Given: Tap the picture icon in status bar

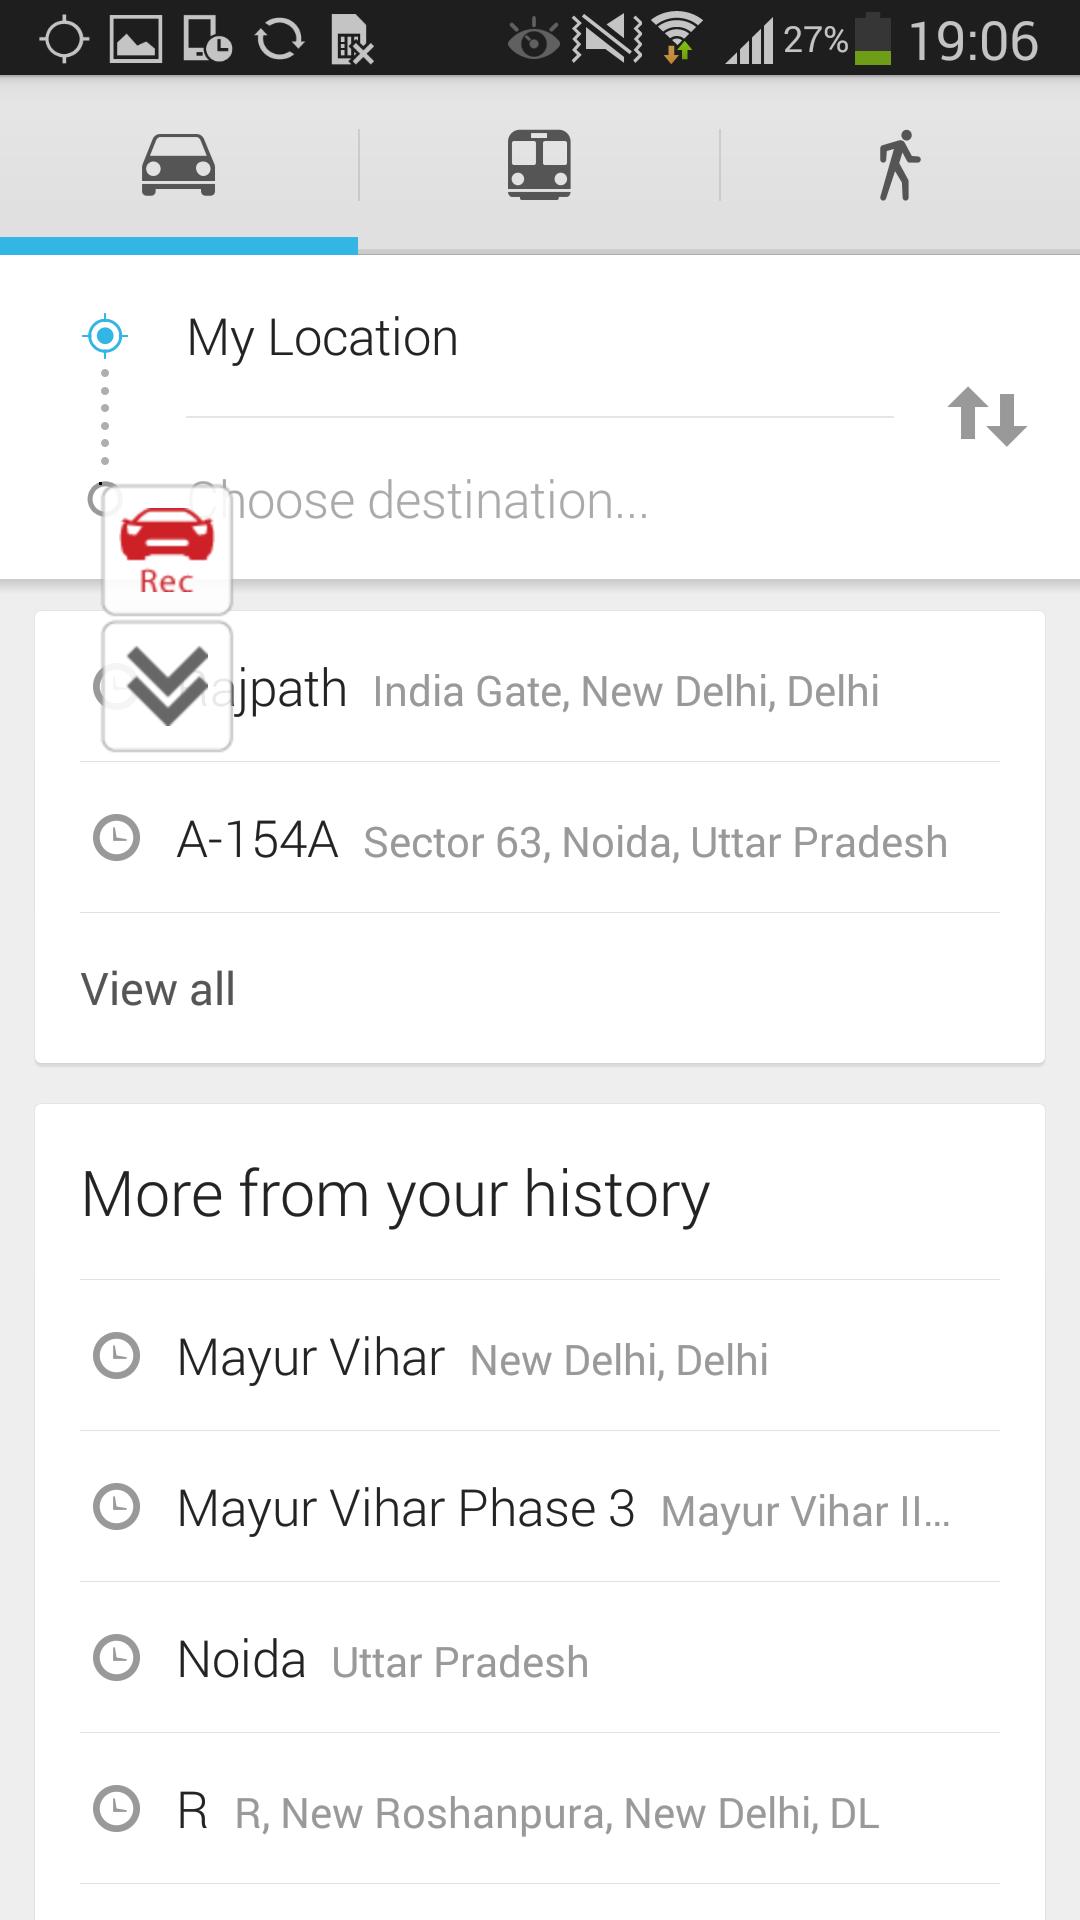Looking at the screenshot, I should tap(136, 40).
